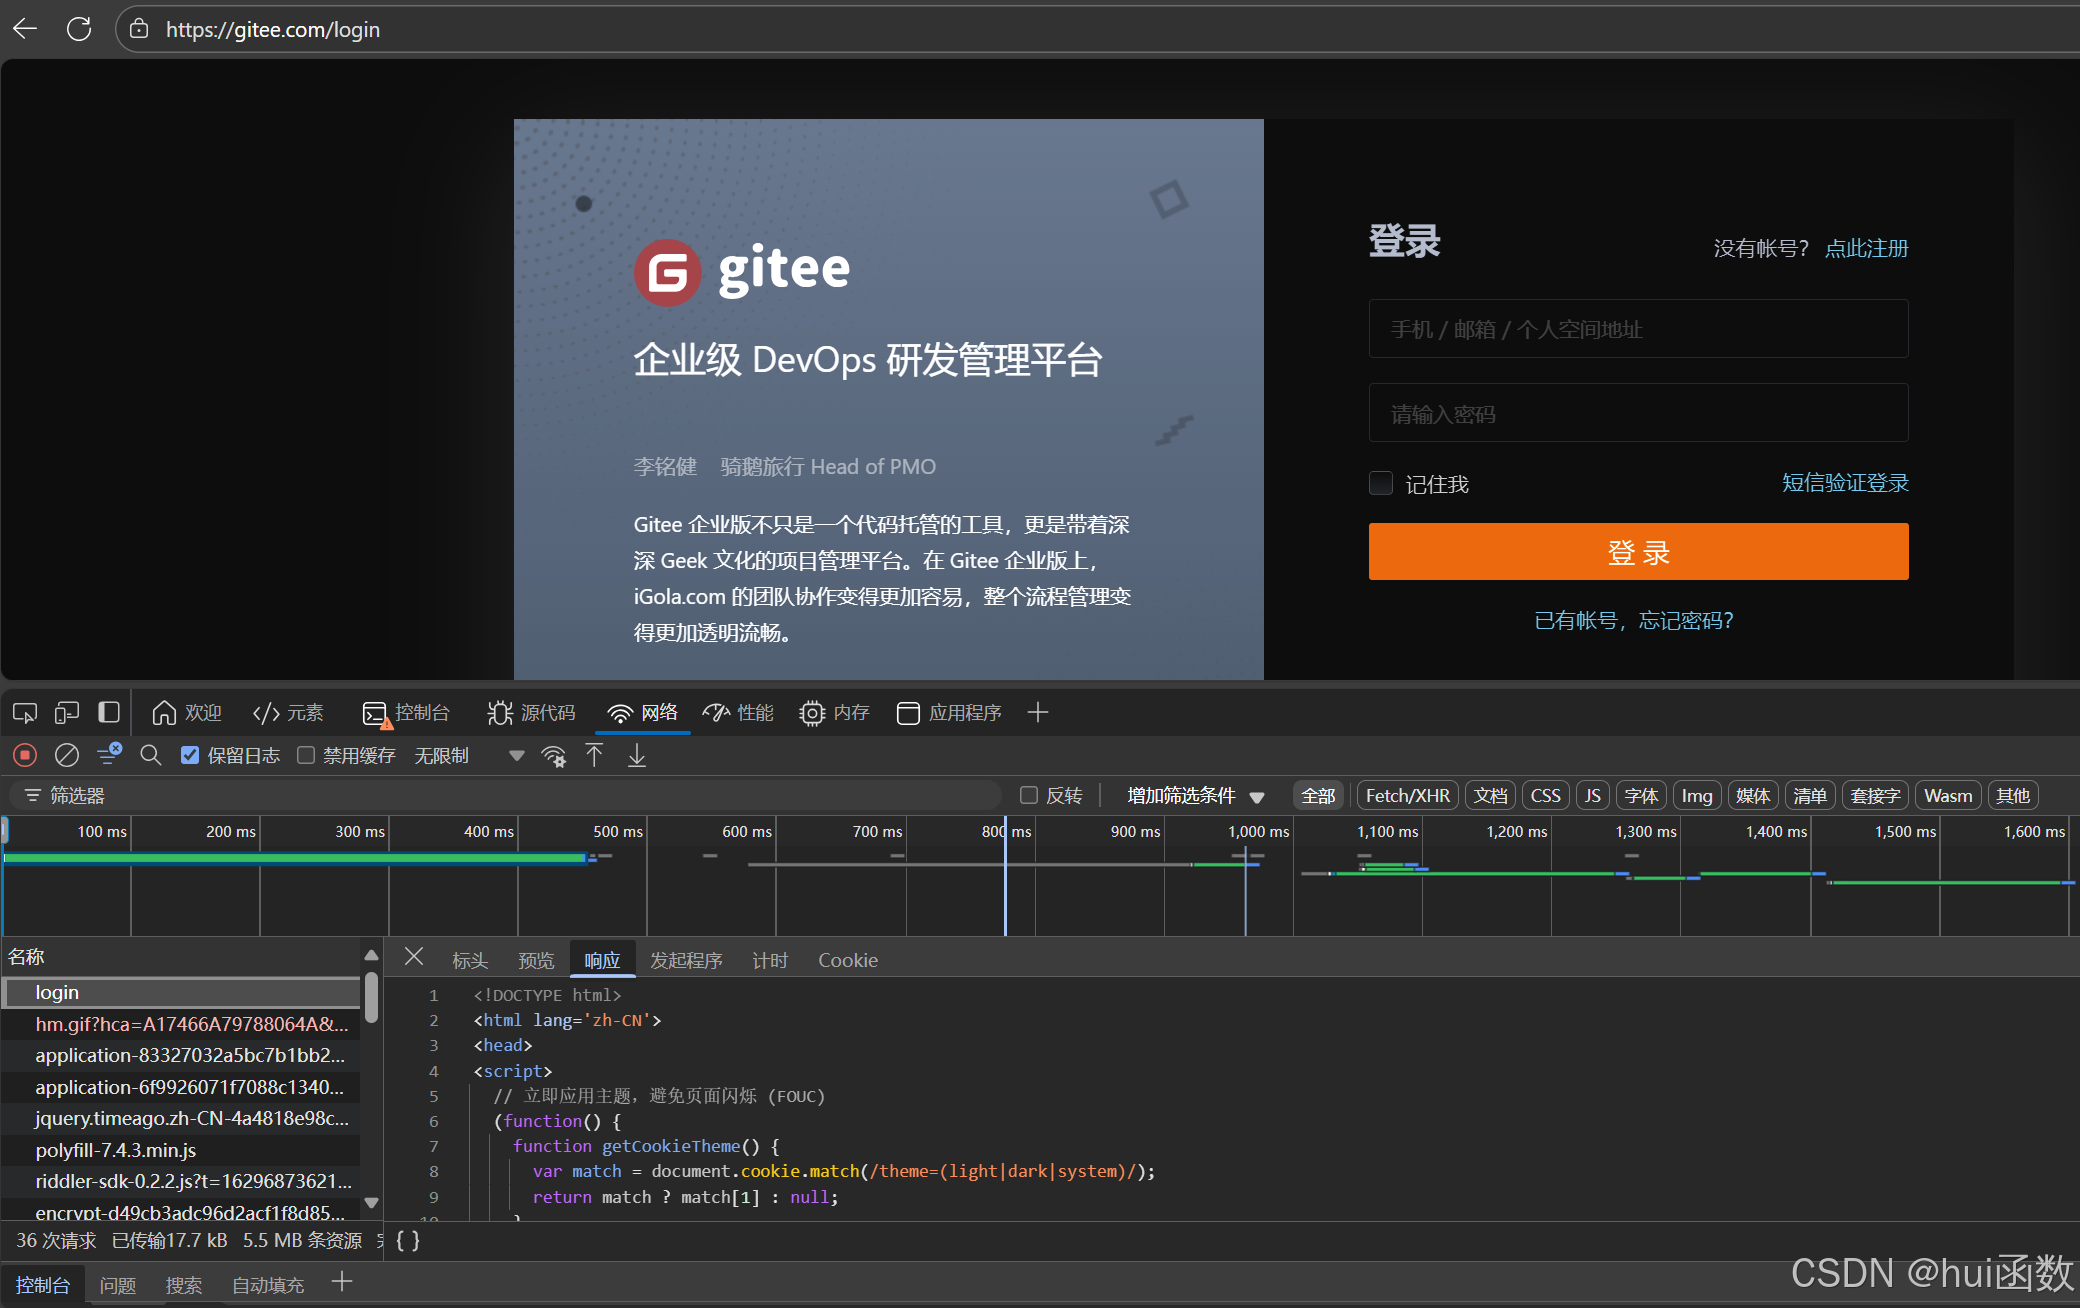The image size is (2080, 1308).
Task: Click the gitee logo
Action: 742,271
